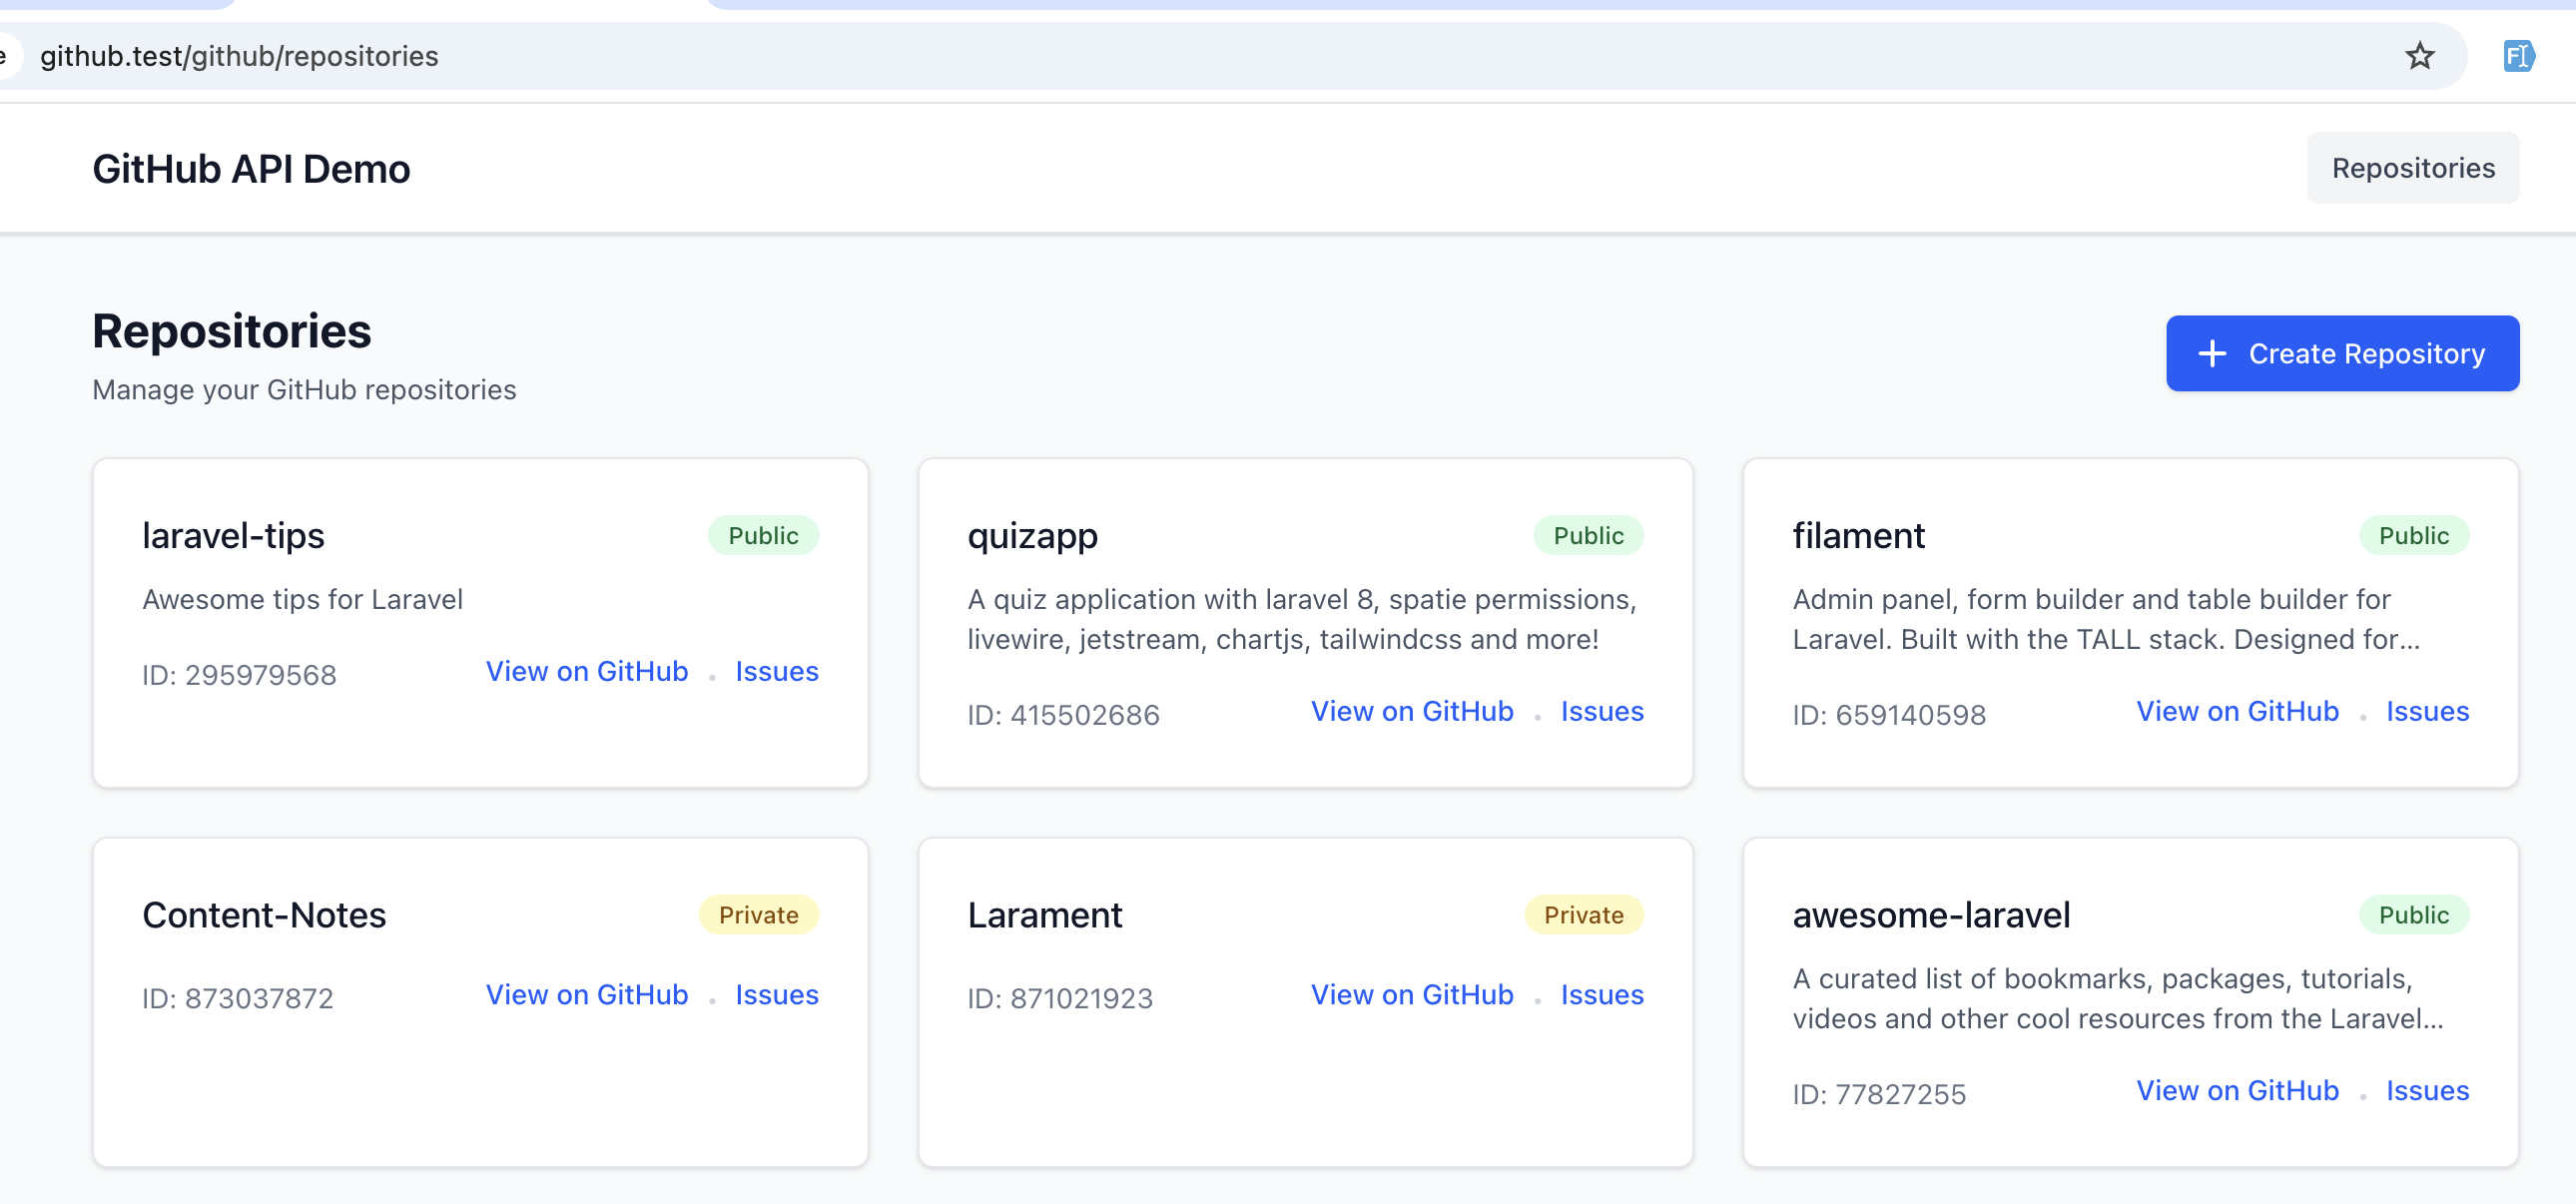
Task: Click the Public badge on laravel-tips
Action: pyautogui.click(x=763, y=535)
